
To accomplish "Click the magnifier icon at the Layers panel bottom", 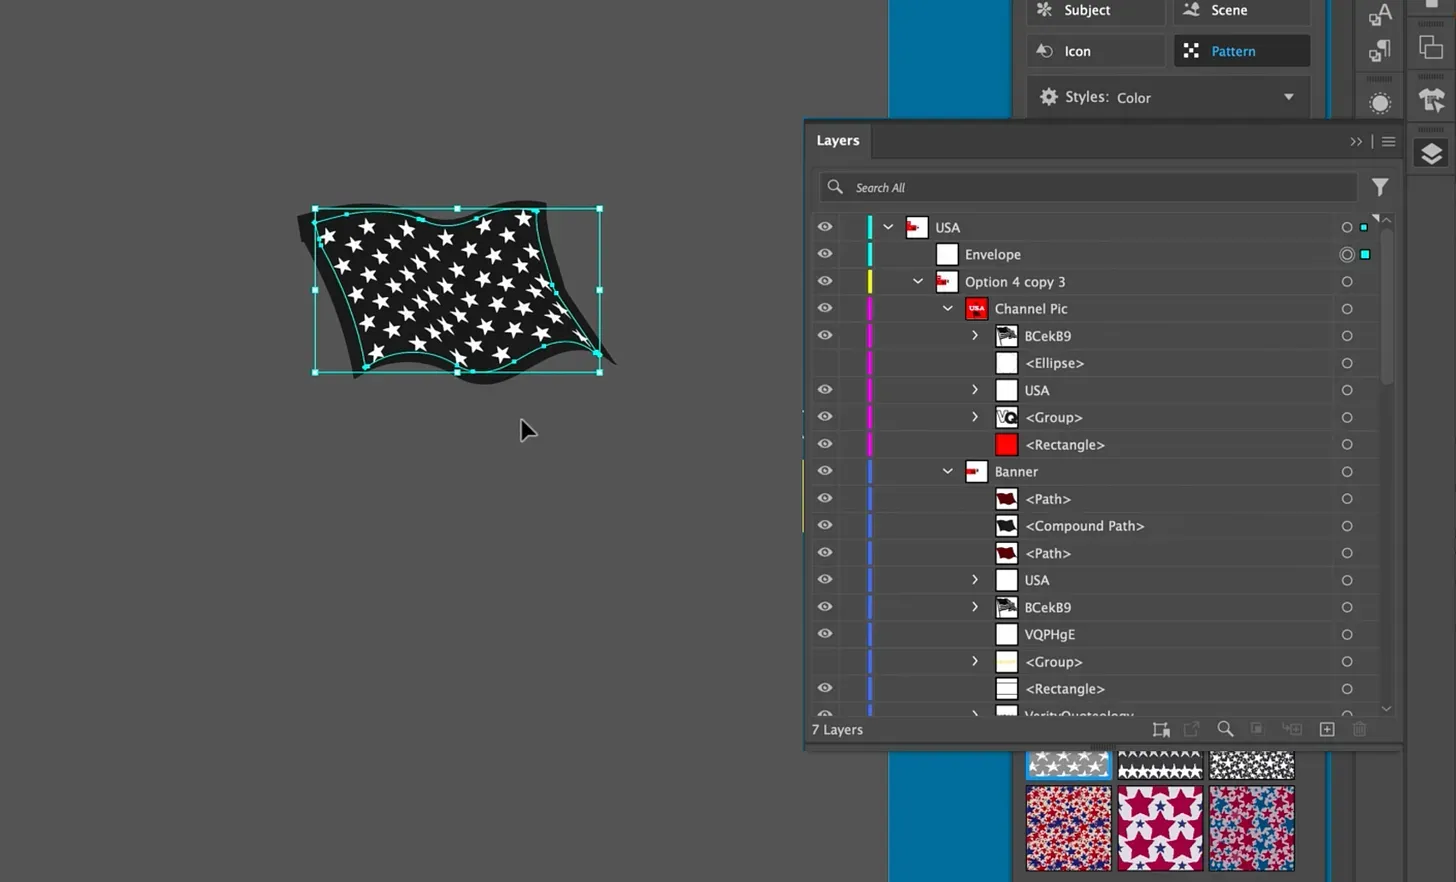I will [x=1225, y=729].
